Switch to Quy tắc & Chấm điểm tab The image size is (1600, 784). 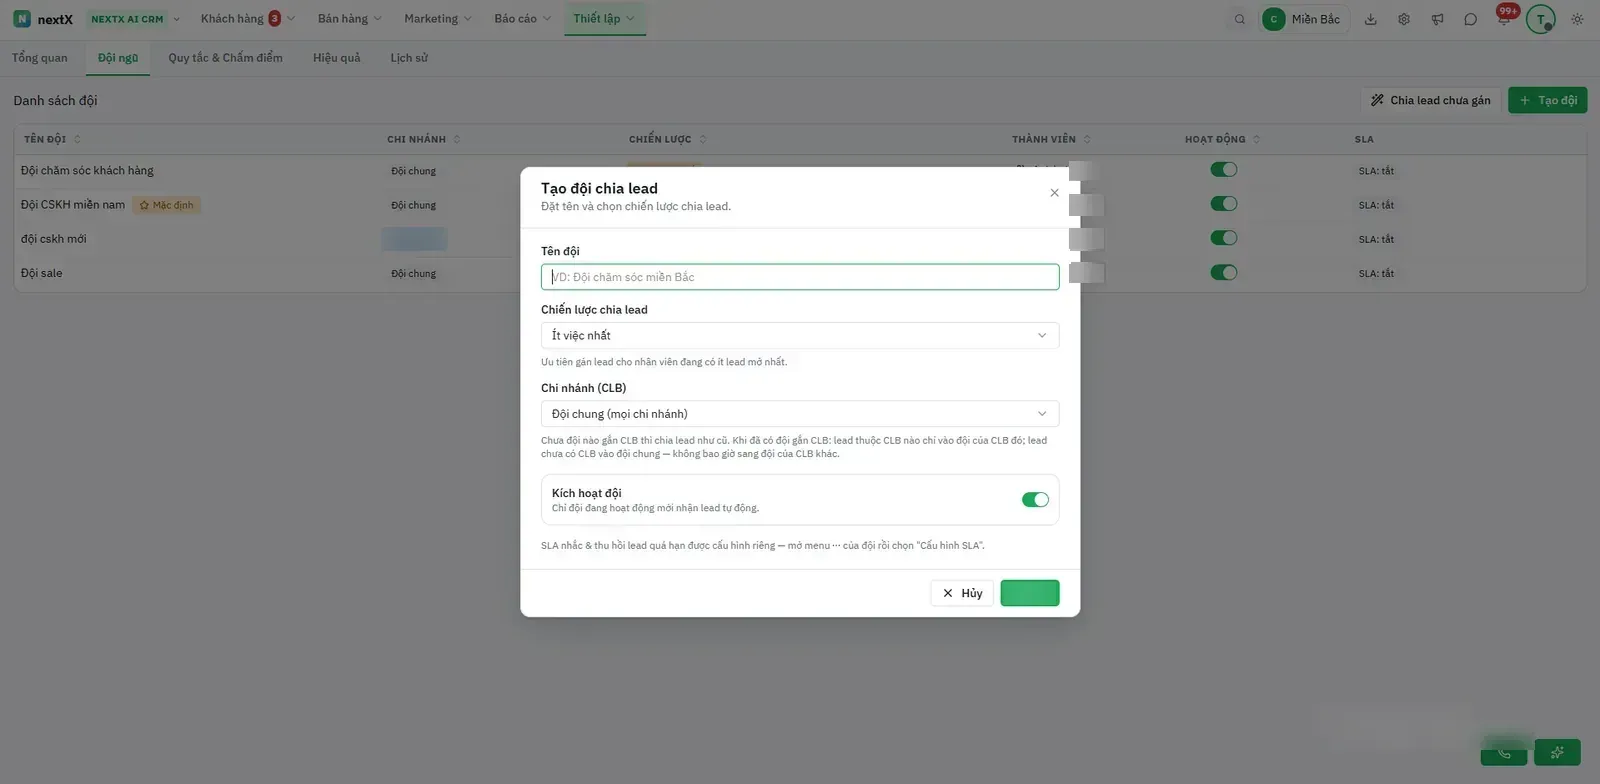click(225, 58)
